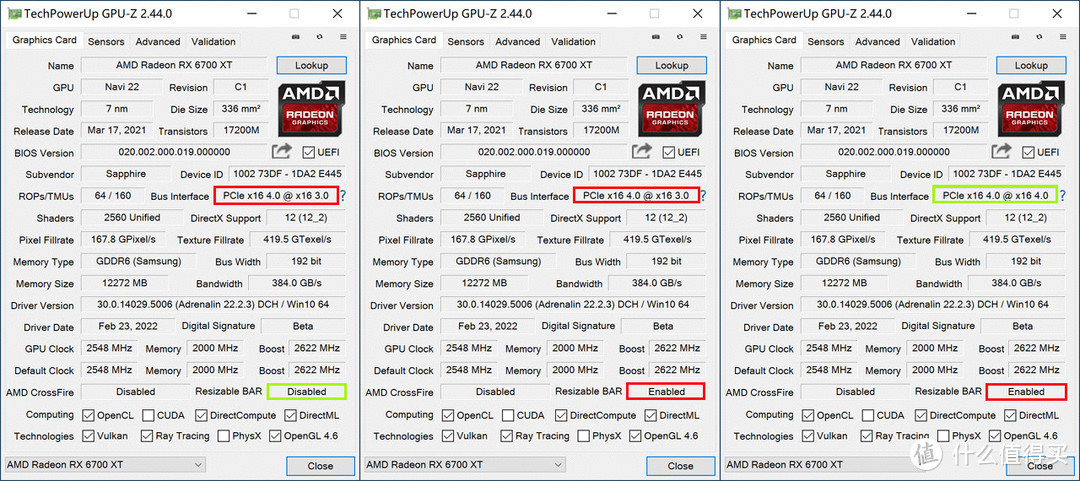Open the GPU selector dropdown in middle GPU-Z window
Screen dimensions: 1080x481
click(x=464, y=464)
